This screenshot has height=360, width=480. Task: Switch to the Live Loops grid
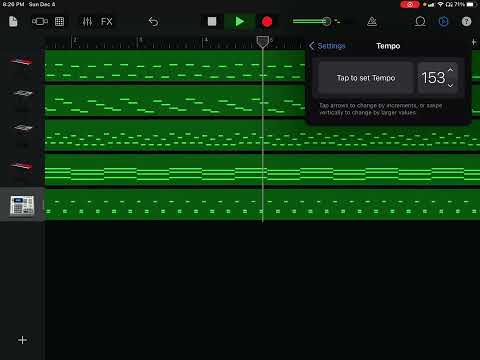(x=59, y=22)
